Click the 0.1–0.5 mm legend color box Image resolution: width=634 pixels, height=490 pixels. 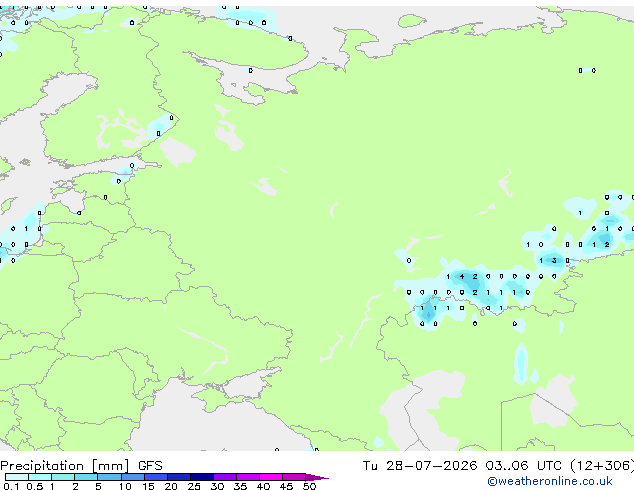17,477
